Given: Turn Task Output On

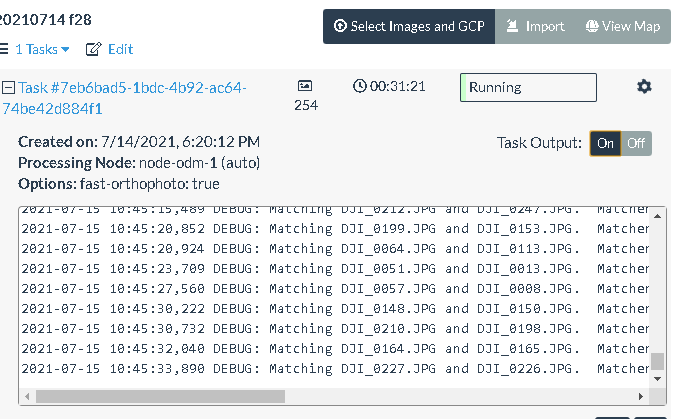Looking at the screenshot, I should tap(605, 143).
